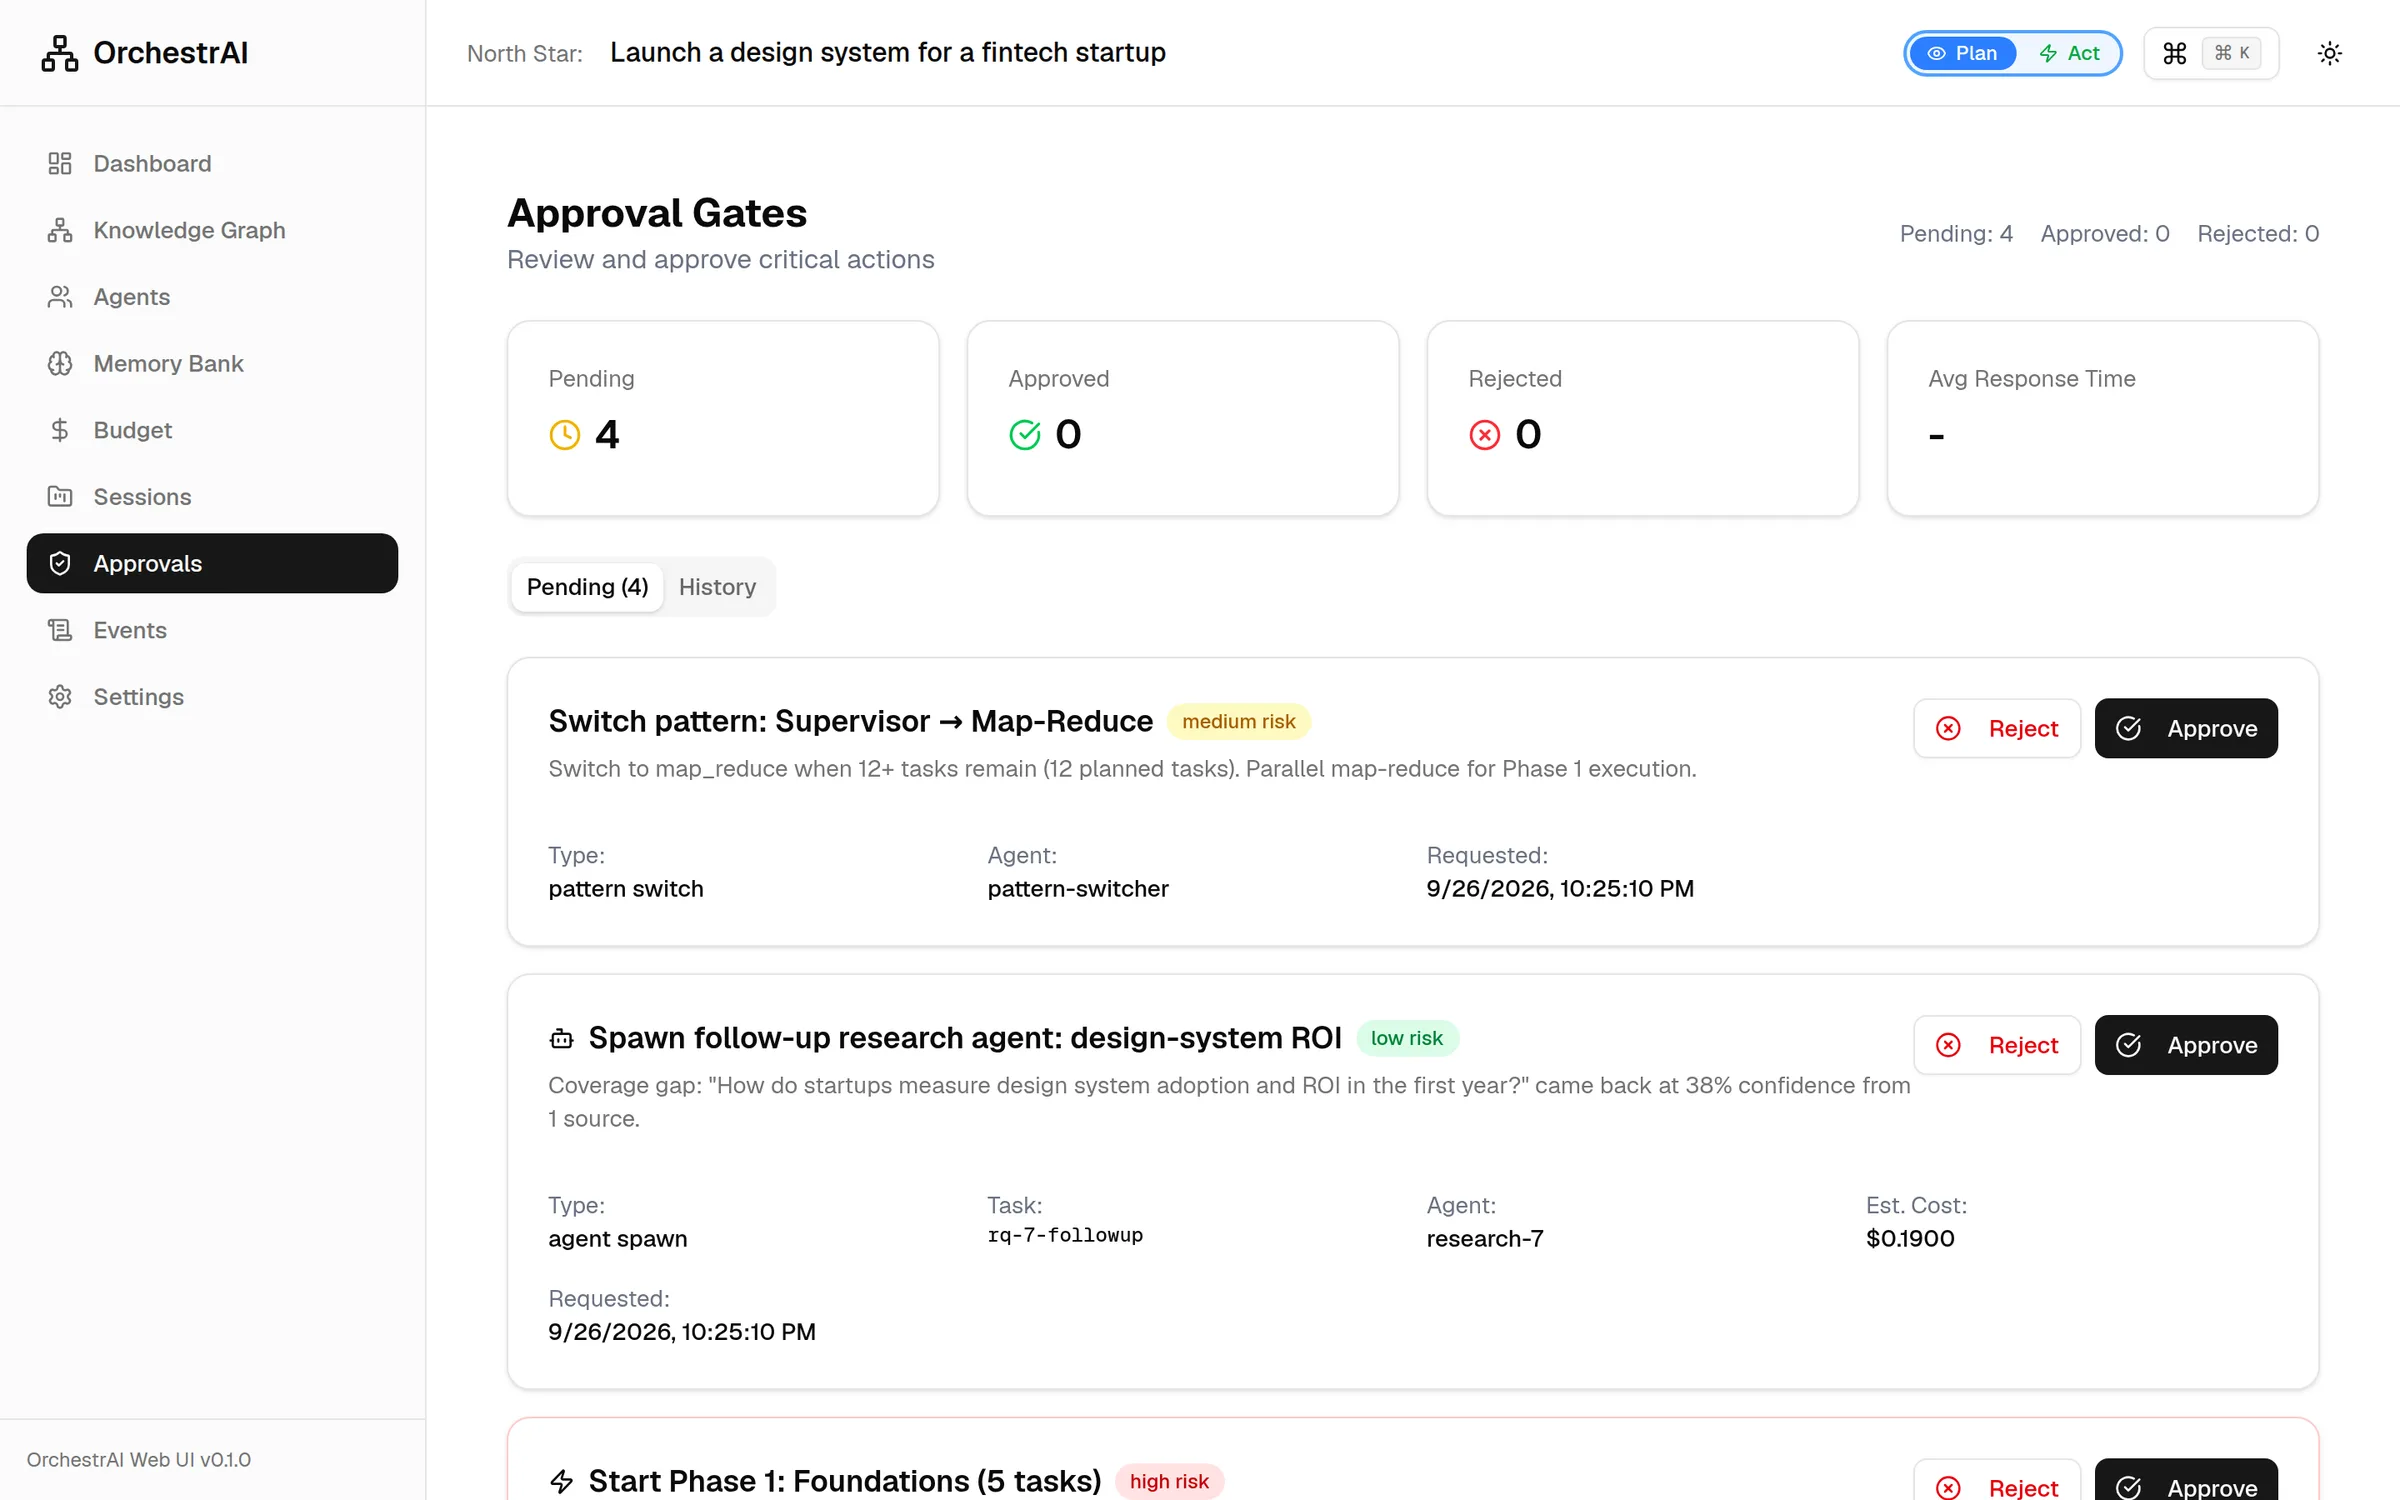Click the Rejected red X icon

pyautogui.click(x=1485, y=435)
